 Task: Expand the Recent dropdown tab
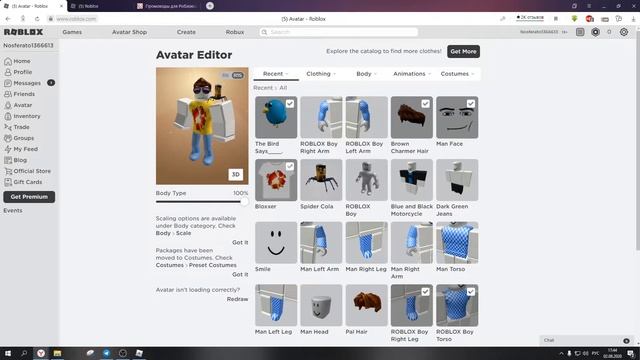276,74
